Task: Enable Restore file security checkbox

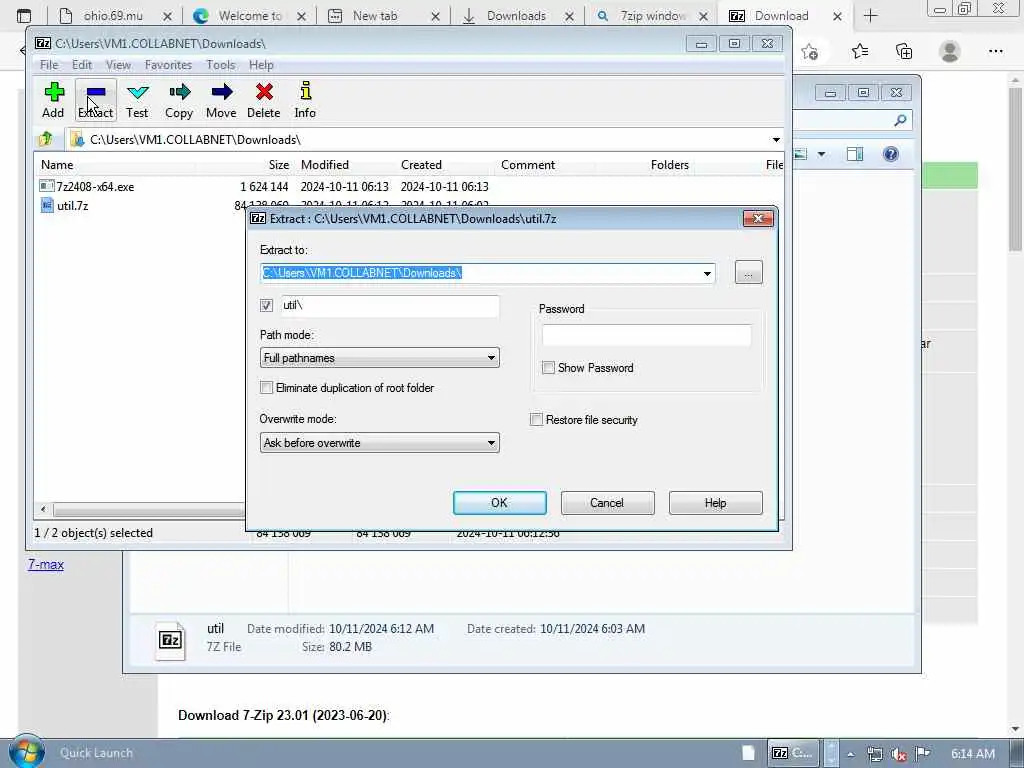Action: coord(536,420)
